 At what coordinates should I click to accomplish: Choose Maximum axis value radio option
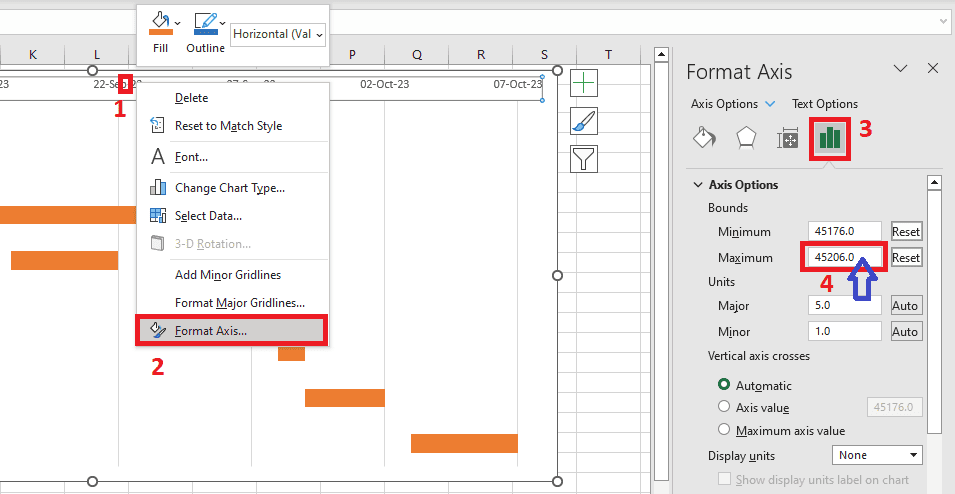pos(725,430)
